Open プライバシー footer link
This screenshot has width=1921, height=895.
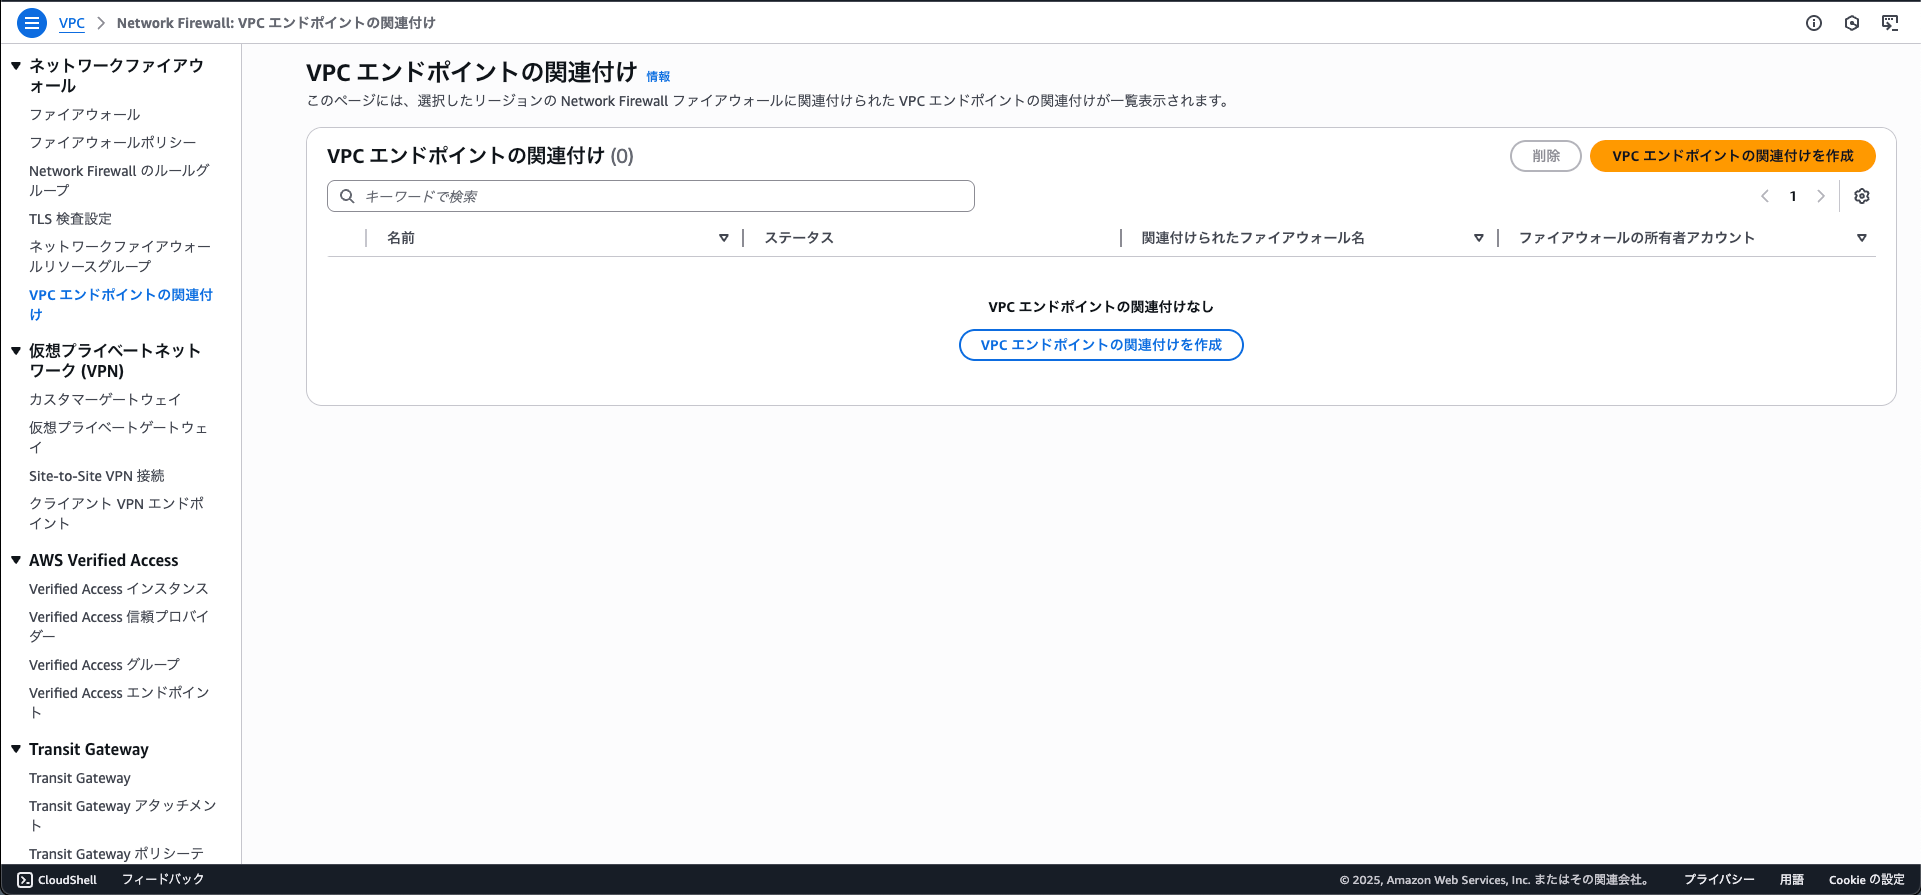[1719, 880]
